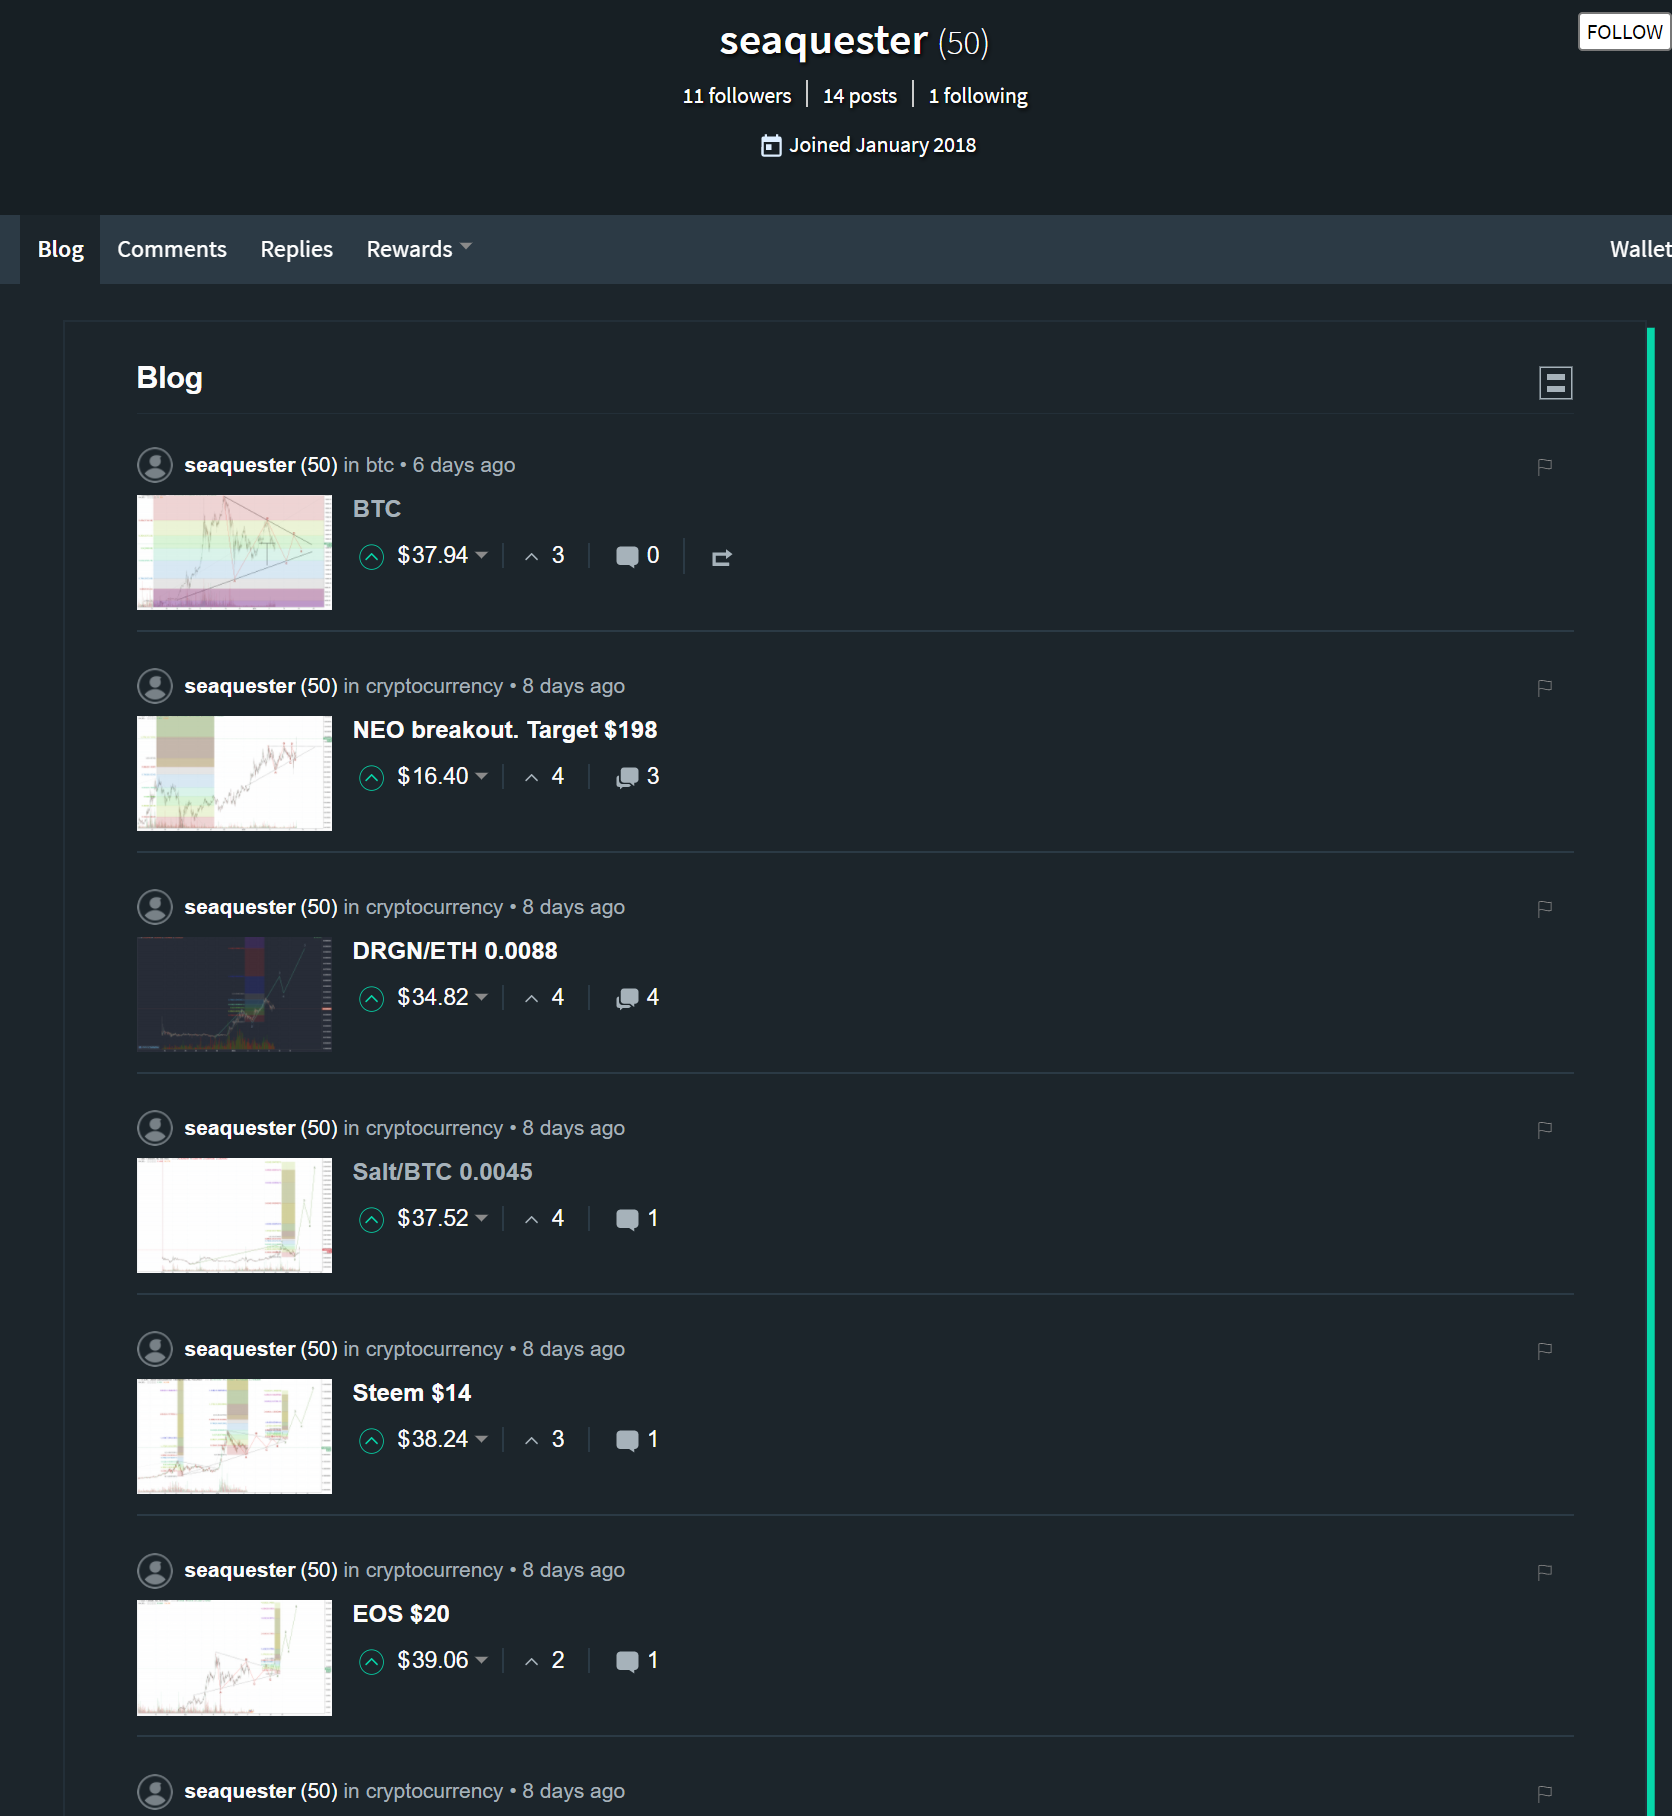Image resolution: width=1672 pixels, height=1816 pixels.
Task: Expand the $39.06 payout dropdown
Action: click(442, 1660)
